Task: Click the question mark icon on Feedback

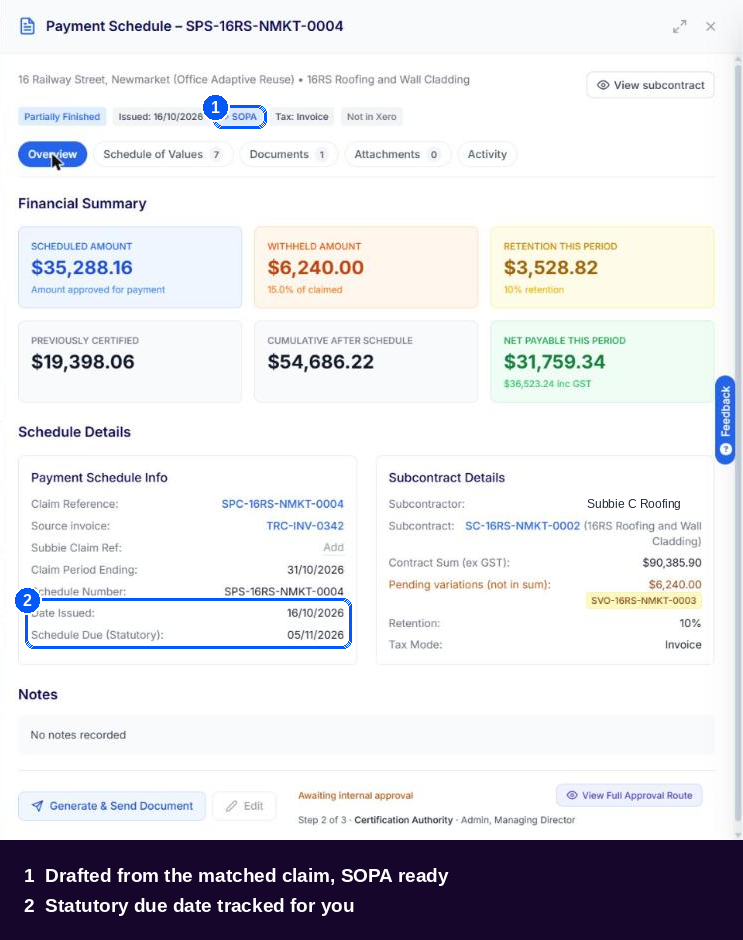Action: tap(726, 450)
